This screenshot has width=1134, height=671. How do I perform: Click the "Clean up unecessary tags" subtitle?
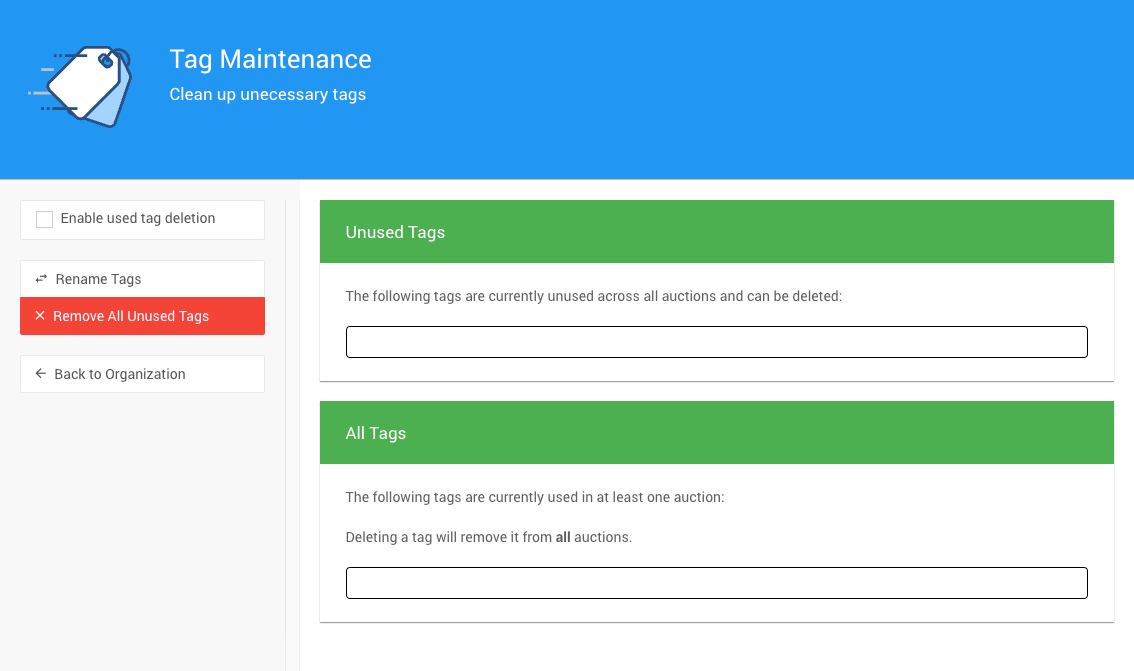coord(267,95)
